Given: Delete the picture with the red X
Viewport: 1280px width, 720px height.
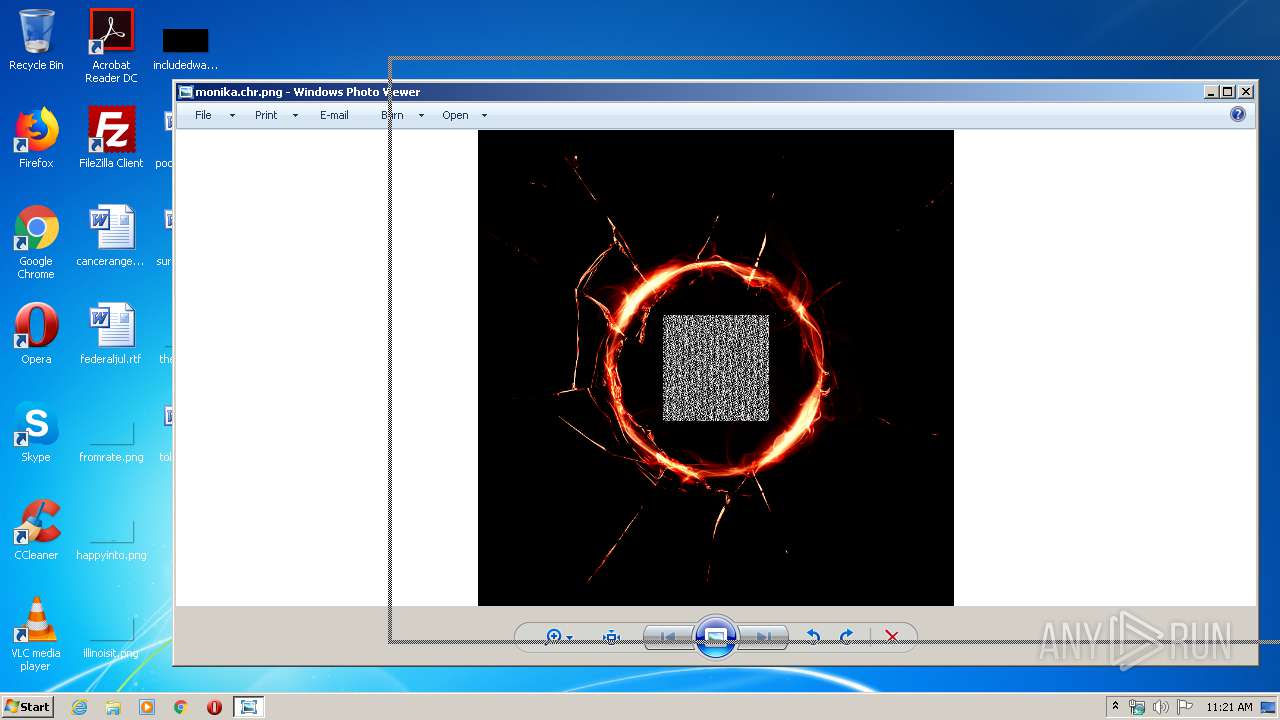Looking at the screenshot, I should (892, 637).
